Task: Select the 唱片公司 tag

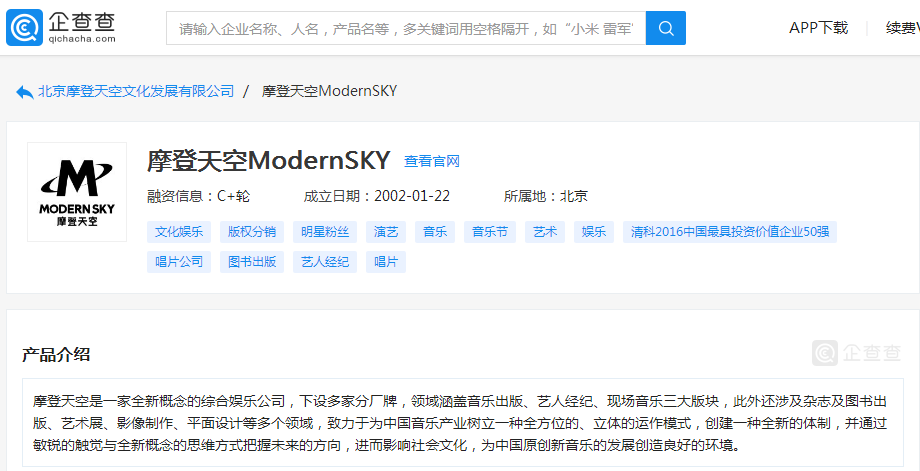Action: [179, 262]
